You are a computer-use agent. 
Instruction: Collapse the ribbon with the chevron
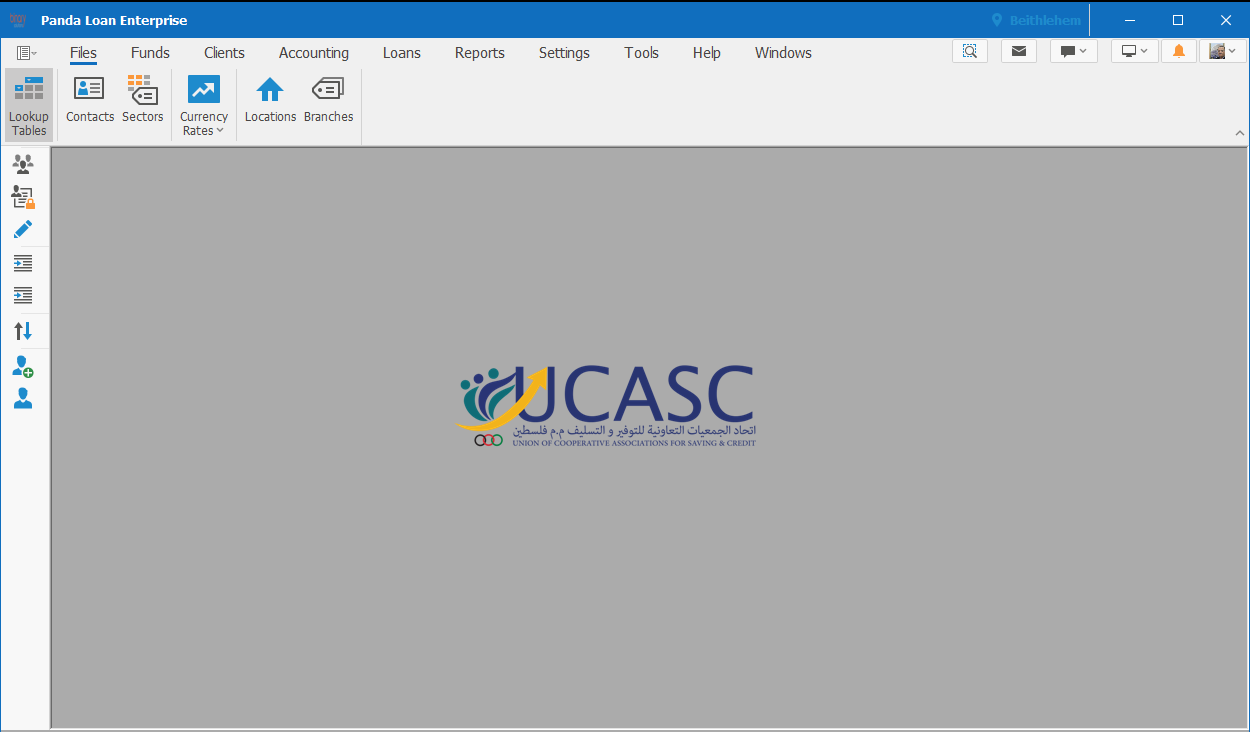(1240, 133)
